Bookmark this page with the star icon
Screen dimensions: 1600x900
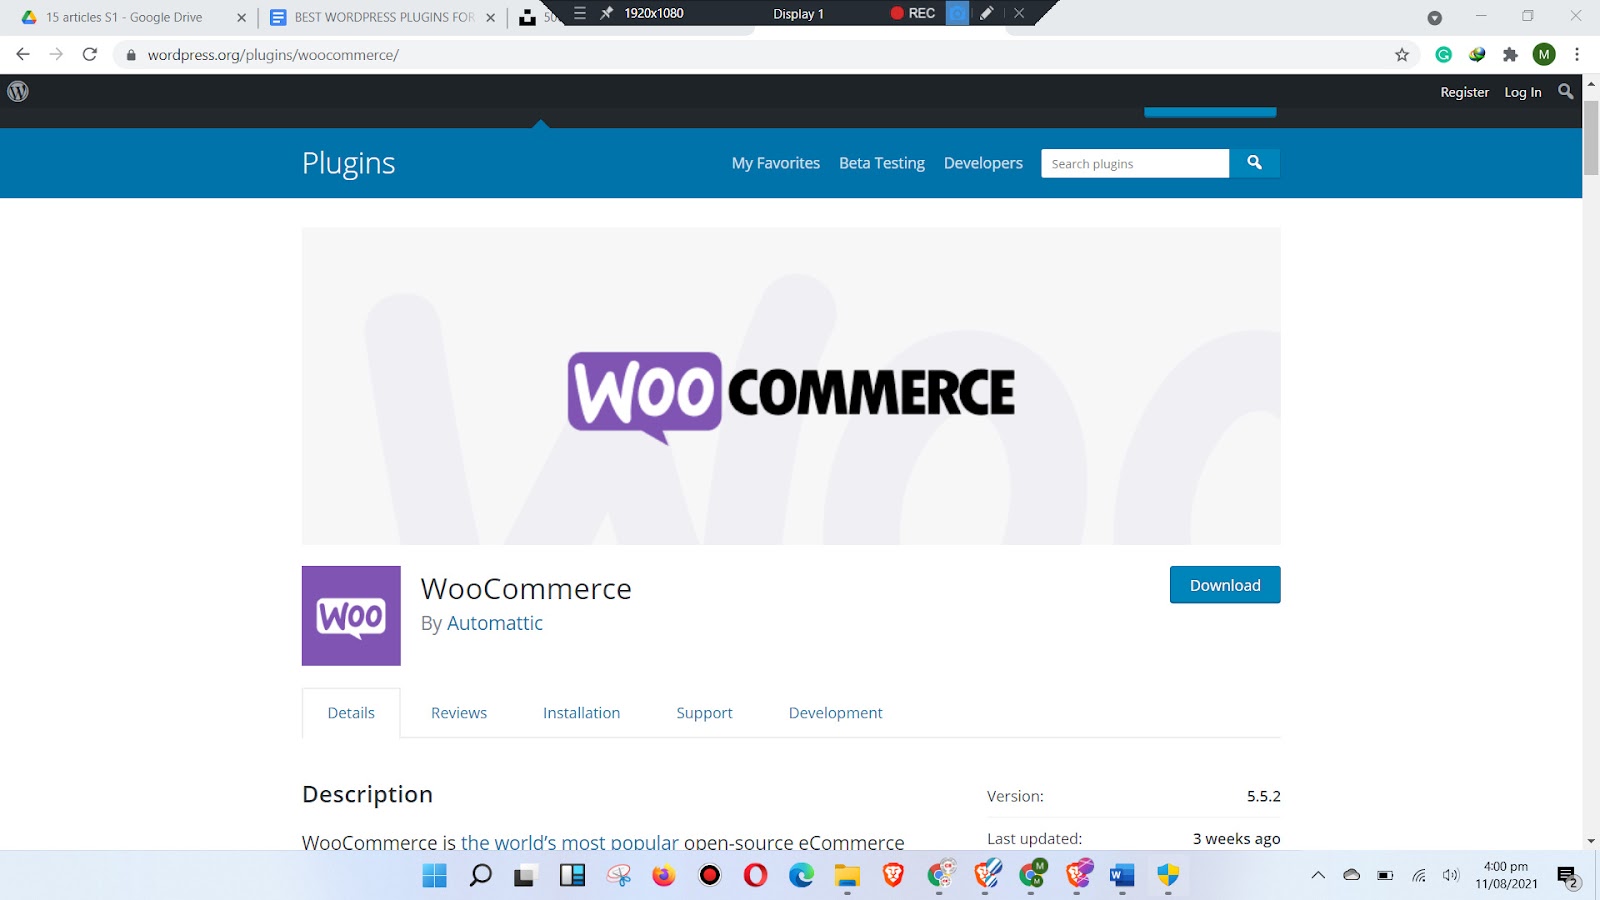click(x=1402, y=55)
